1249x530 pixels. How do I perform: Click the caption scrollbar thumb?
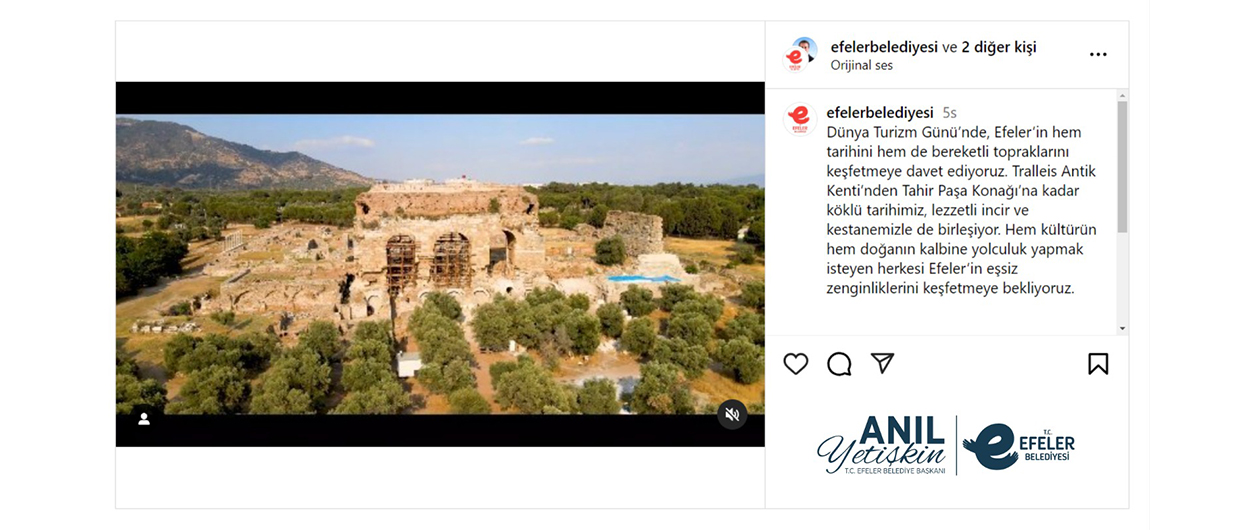[1122, 167]
